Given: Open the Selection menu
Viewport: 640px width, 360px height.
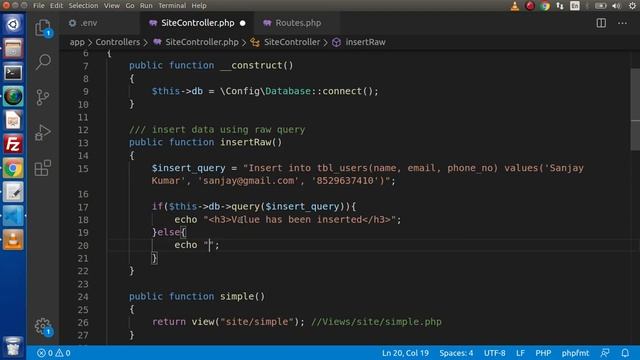Looking at the screenshot, I should click(x=83, y=6).
